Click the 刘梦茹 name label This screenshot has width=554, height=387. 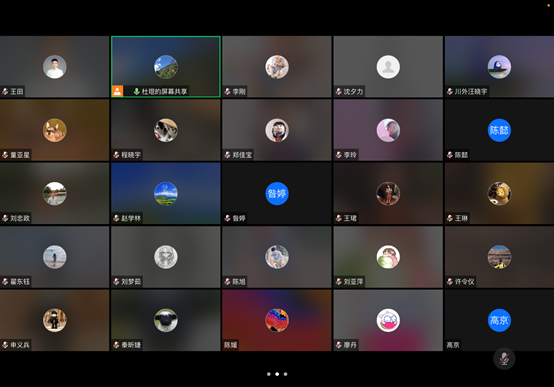click(x=131, y=282)
